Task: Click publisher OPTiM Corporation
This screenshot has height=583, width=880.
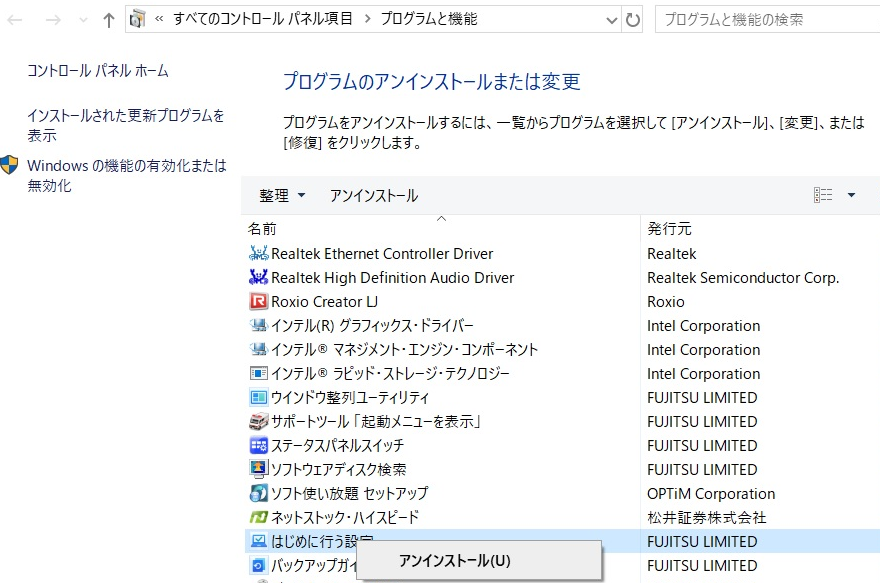Action: point(711,493)
